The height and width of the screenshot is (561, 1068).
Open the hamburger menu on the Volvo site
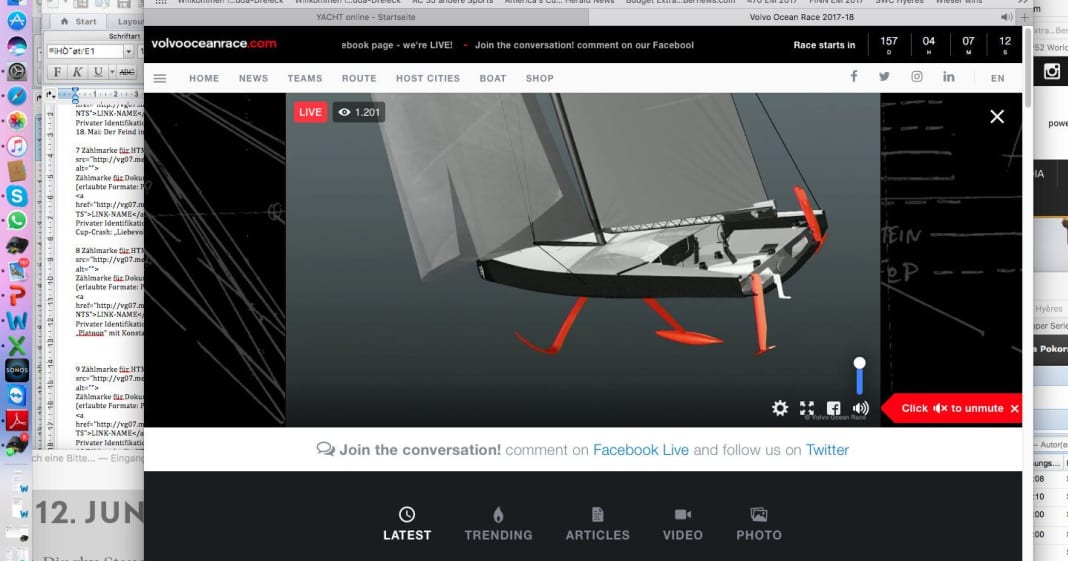(160, 78)
